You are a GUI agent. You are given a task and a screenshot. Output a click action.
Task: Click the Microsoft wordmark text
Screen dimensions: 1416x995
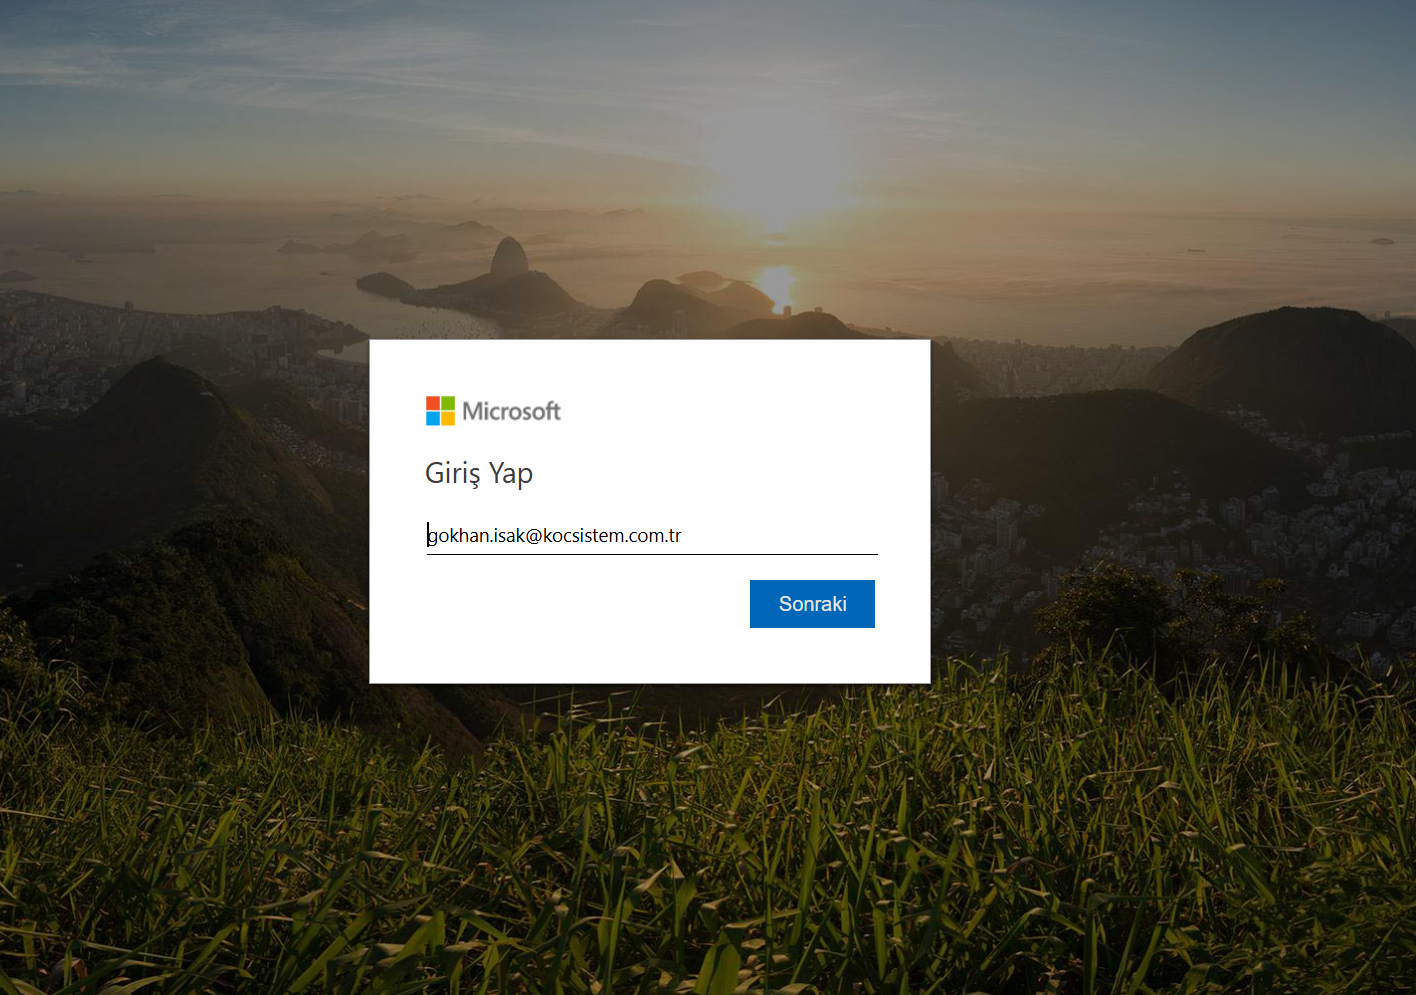pos(511,411)
